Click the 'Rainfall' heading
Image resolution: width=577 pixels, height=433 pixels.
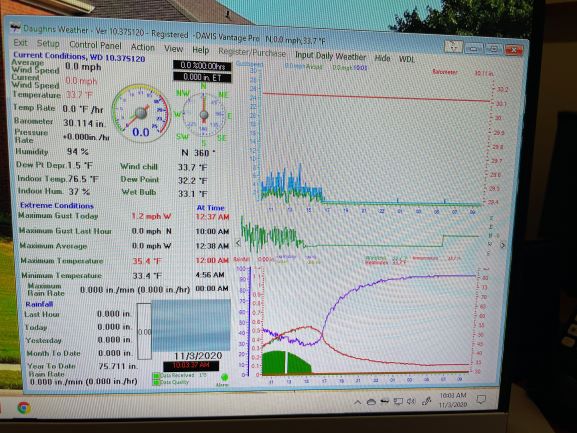tap(39, 304)
